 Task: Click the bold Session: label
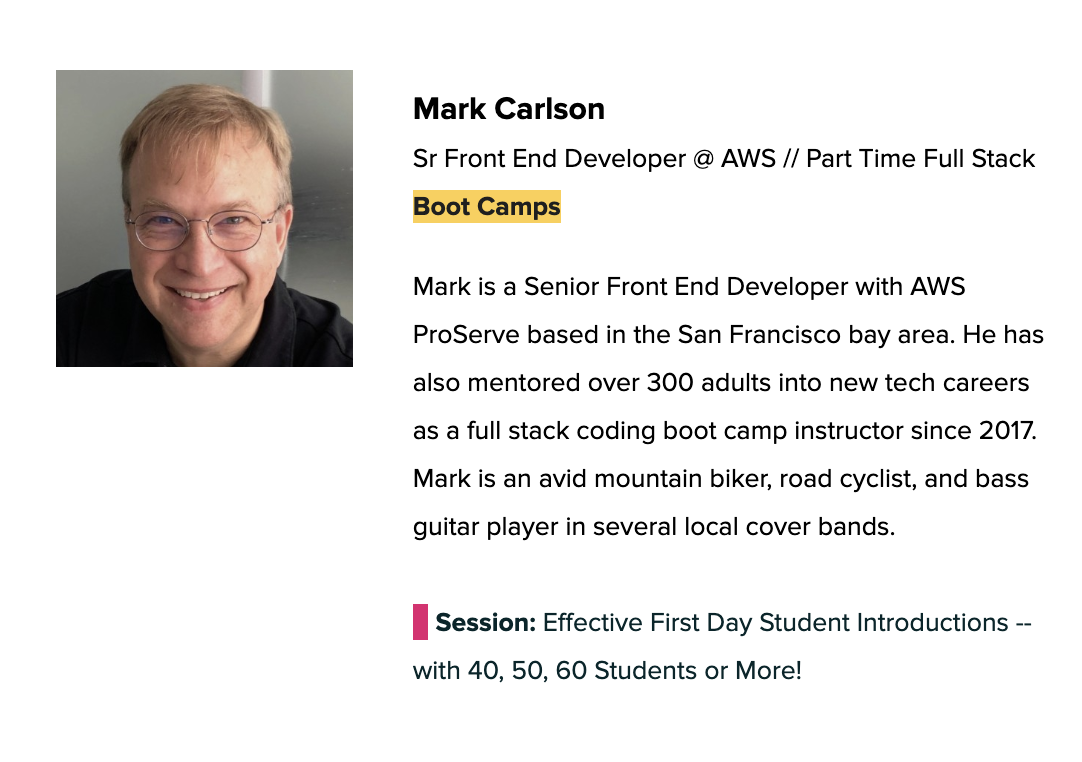coord(486,623)
